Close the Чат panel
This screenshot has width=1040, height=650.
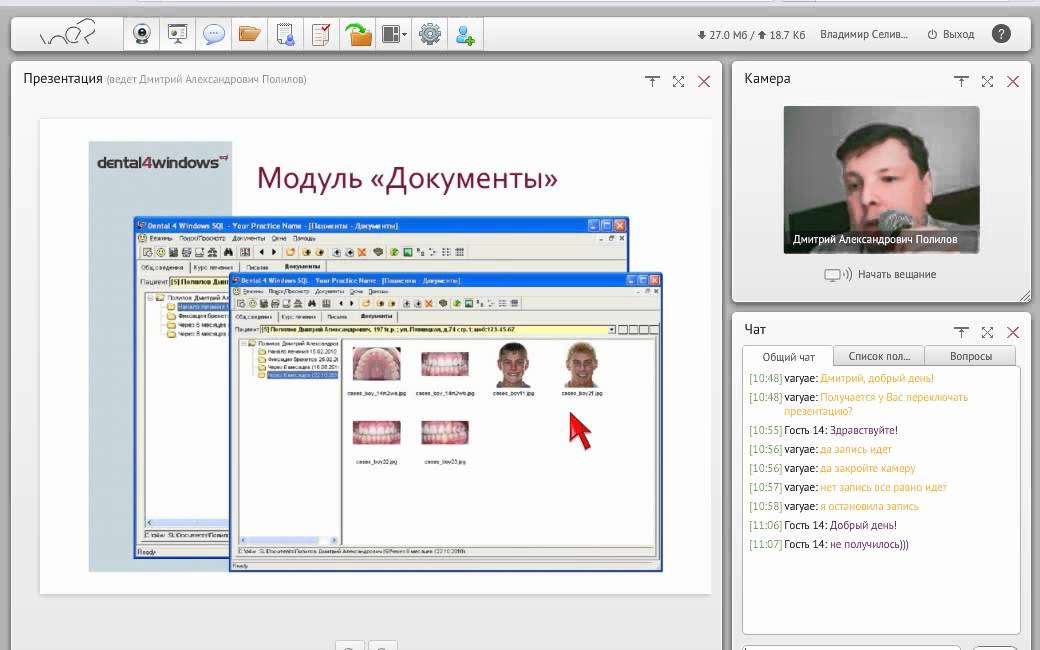click(1013, 332)
